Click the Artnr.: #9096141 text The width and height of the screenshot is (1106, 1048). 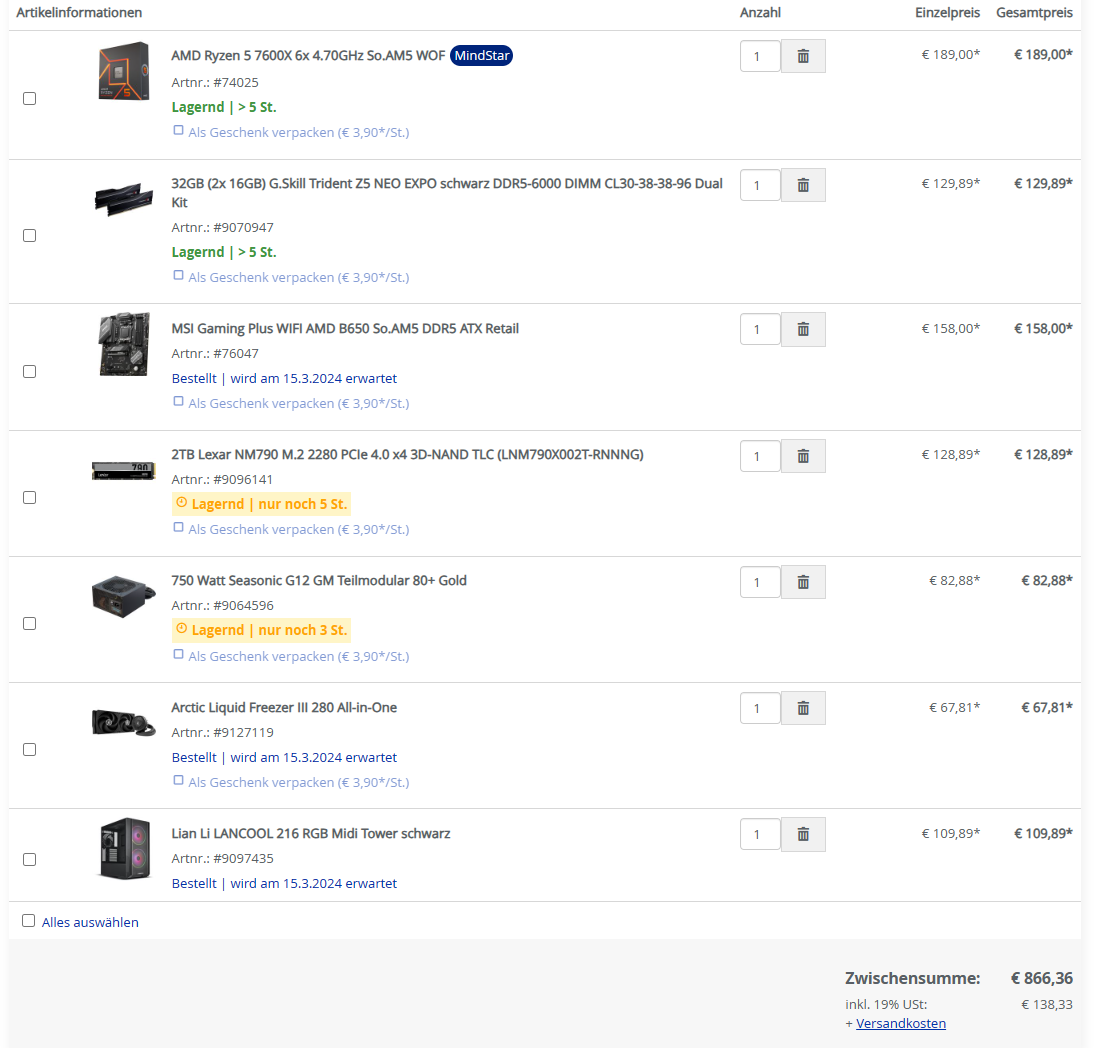(222, 480)
